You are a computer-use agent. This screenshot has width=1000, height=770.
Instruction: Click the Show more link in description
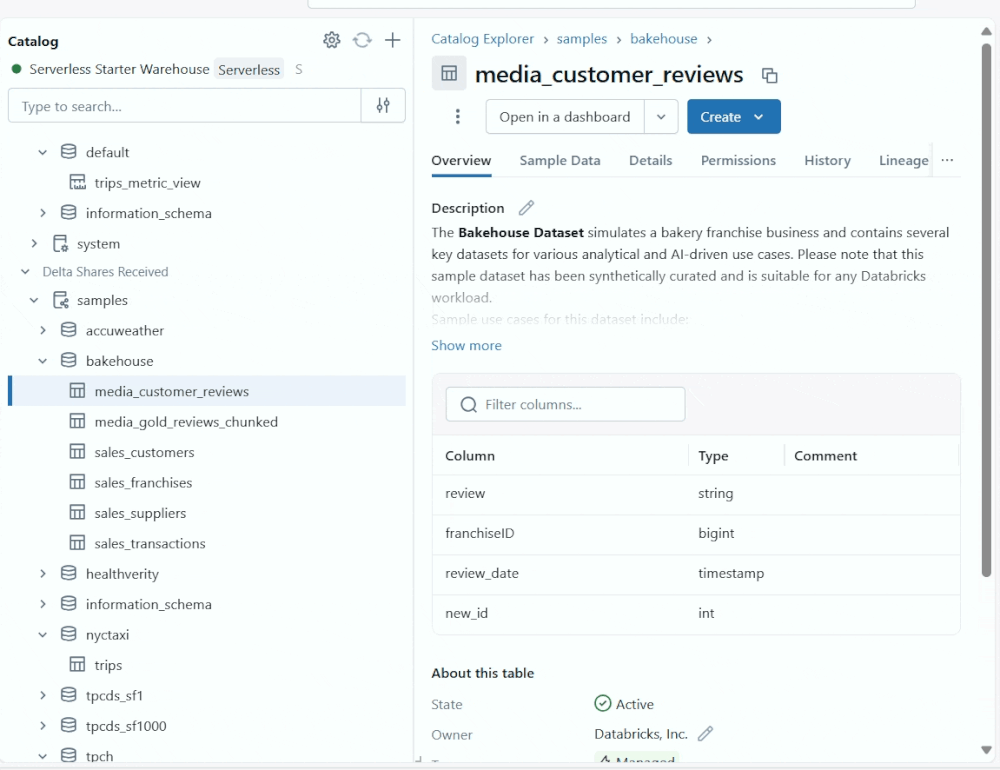click(x=466, y=345)
